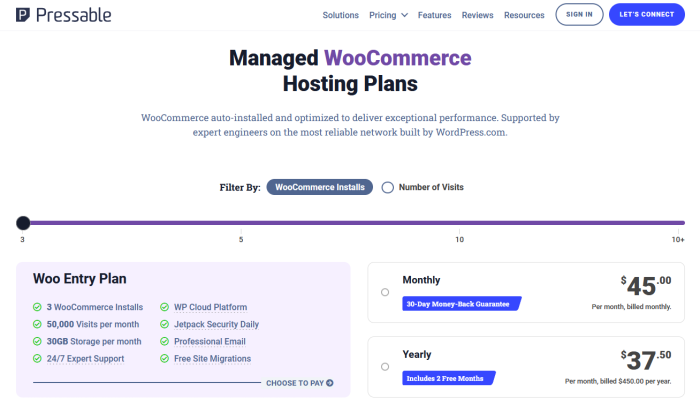Open the Solutions menu item

(341, 15)
